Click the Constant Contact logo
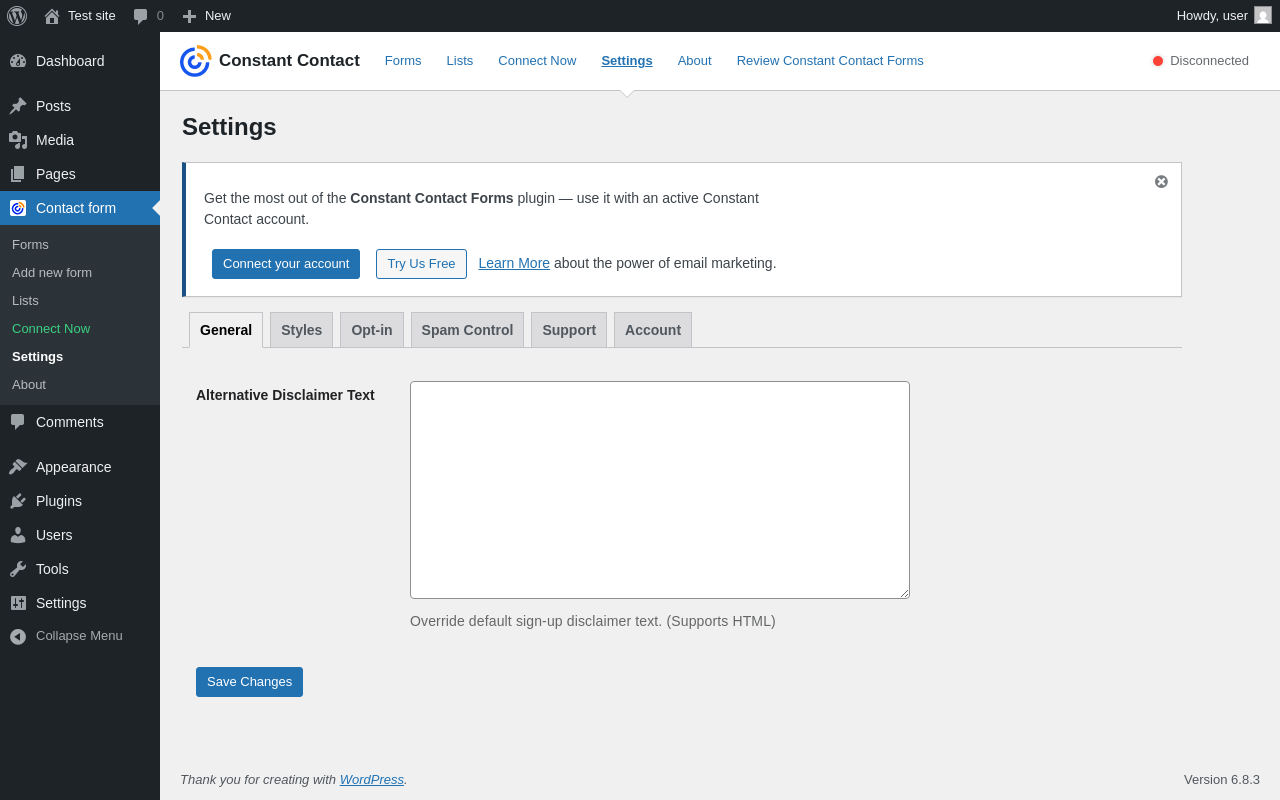 point(195,61)
